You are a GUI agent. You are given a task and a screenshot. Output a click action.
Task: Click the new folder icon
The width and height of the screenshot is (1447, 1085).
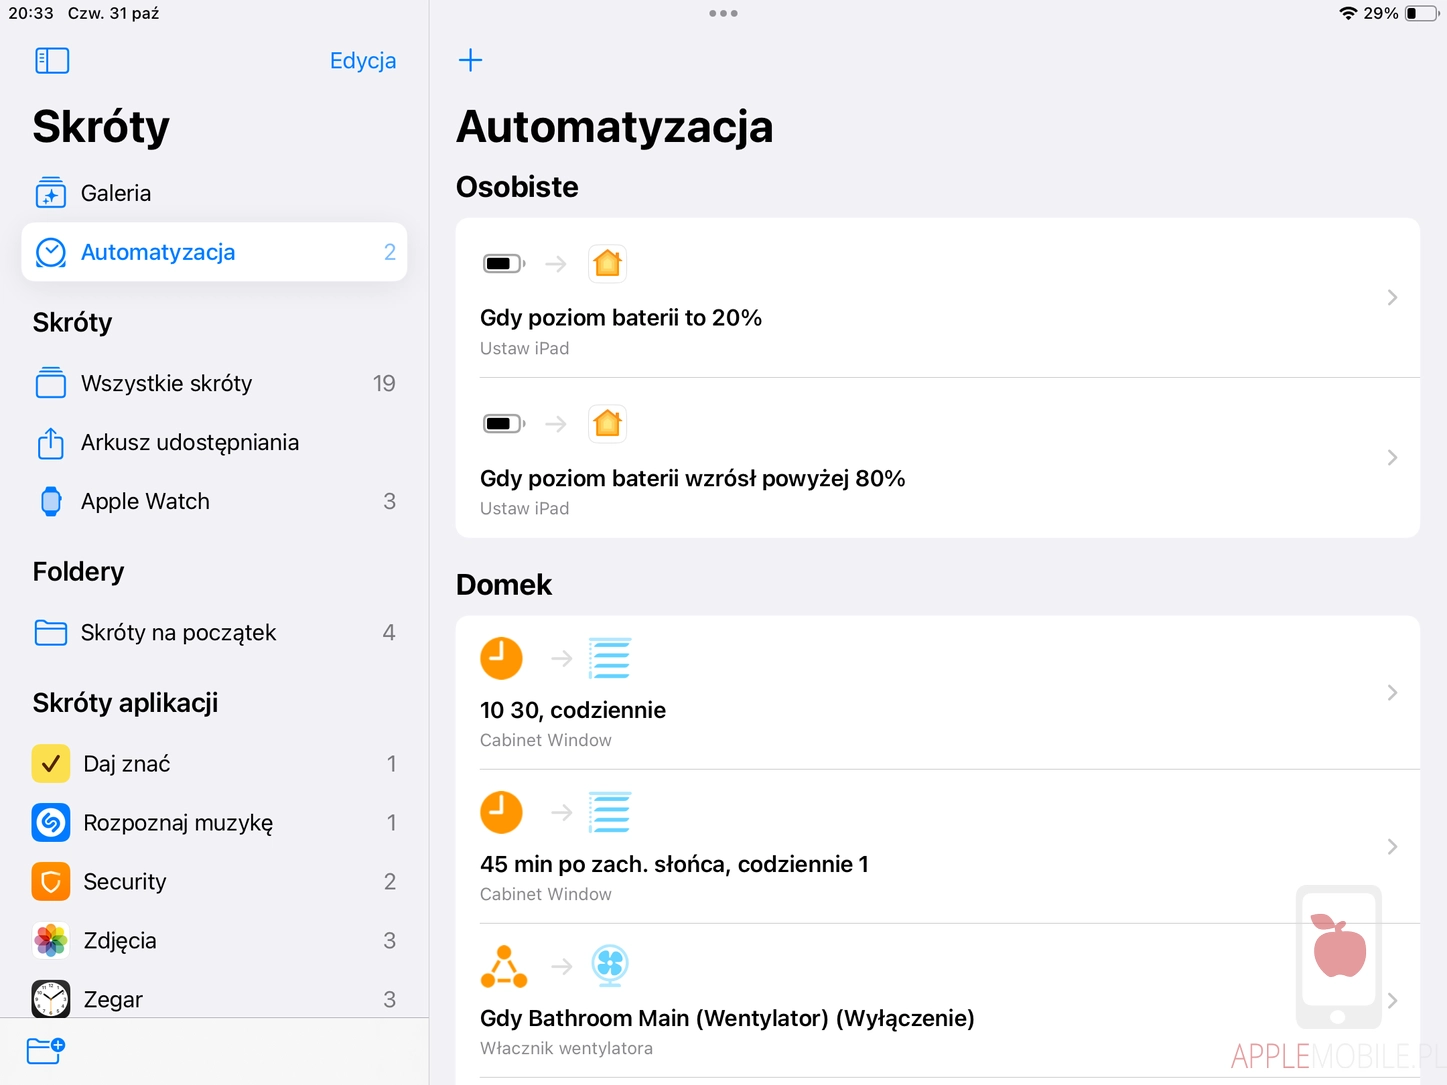tap(45, 1050)
